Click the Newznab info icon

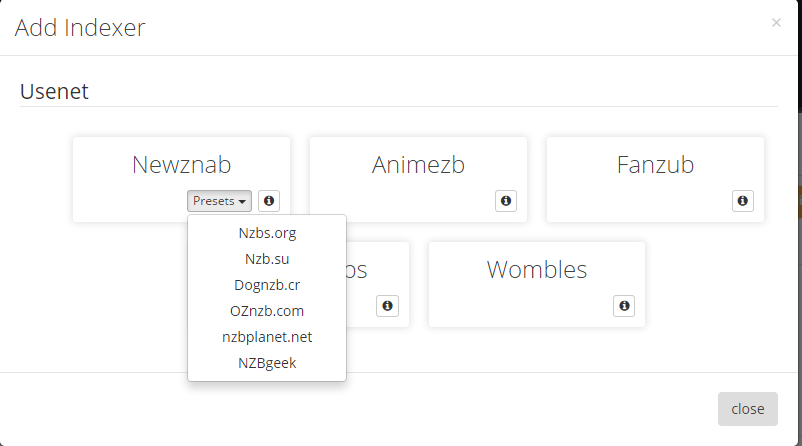269,201
